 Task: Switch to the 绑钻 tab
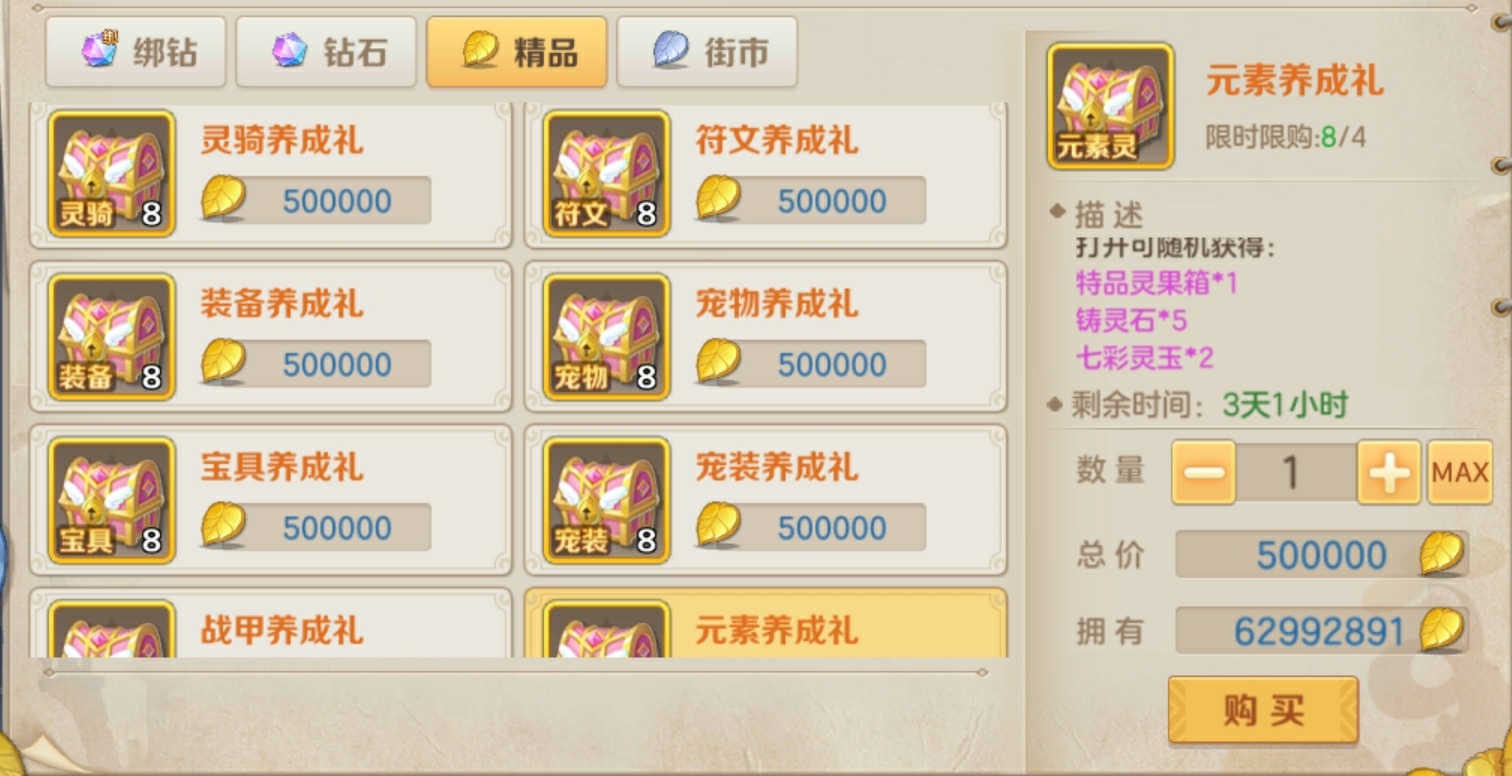tap(135, 51)
